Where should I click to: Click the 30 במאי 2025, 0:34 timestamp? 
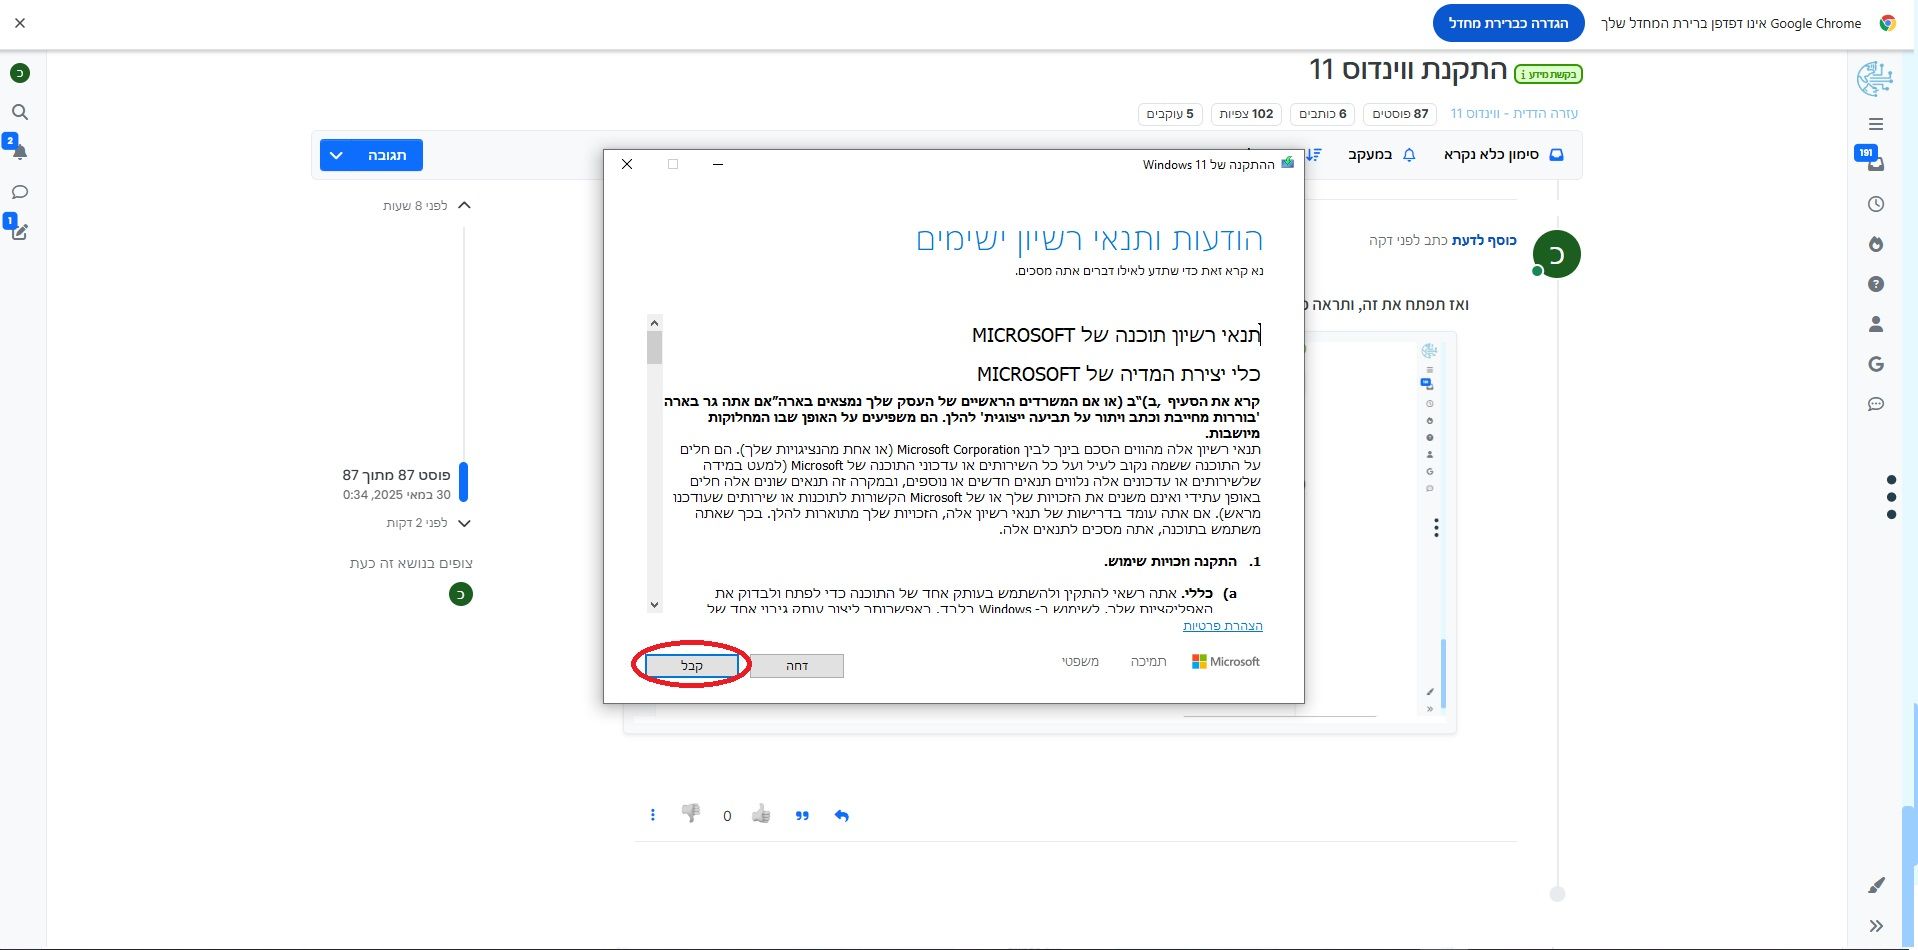click(397, 495)
